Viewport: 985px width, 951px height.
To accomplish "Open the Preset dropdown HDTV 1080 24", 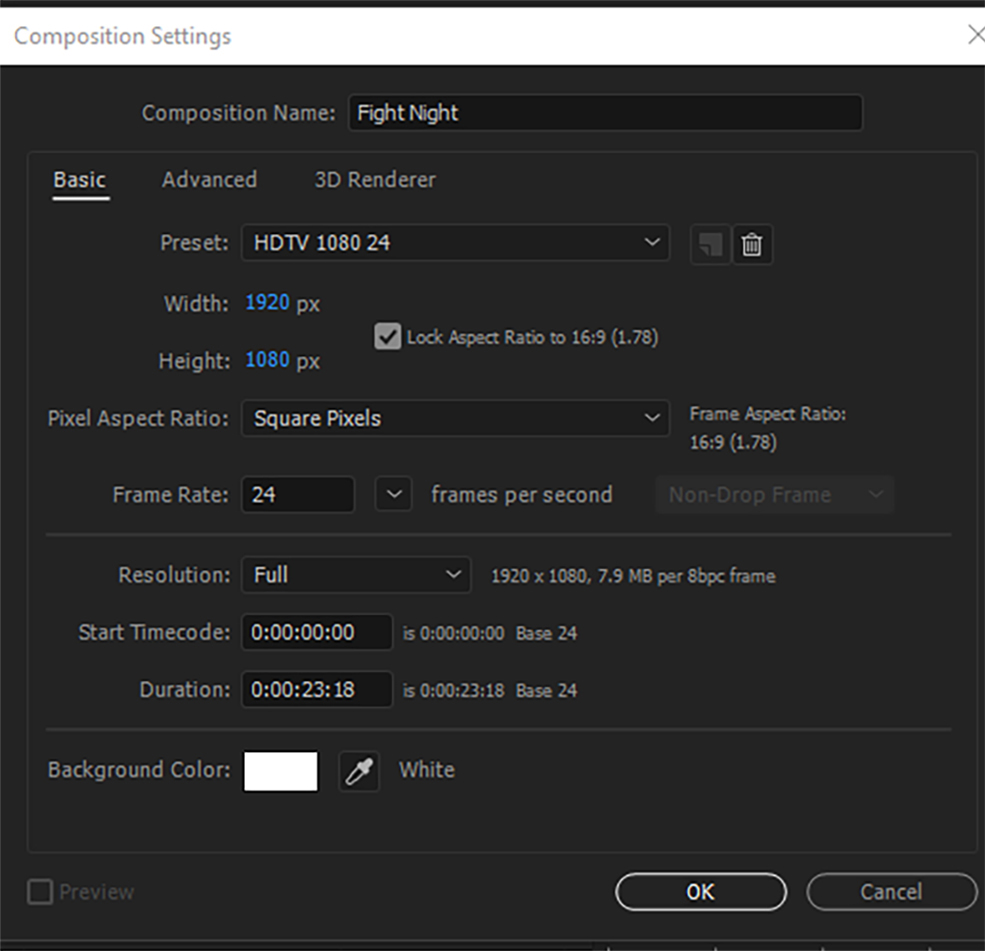I will coord(455,242).
